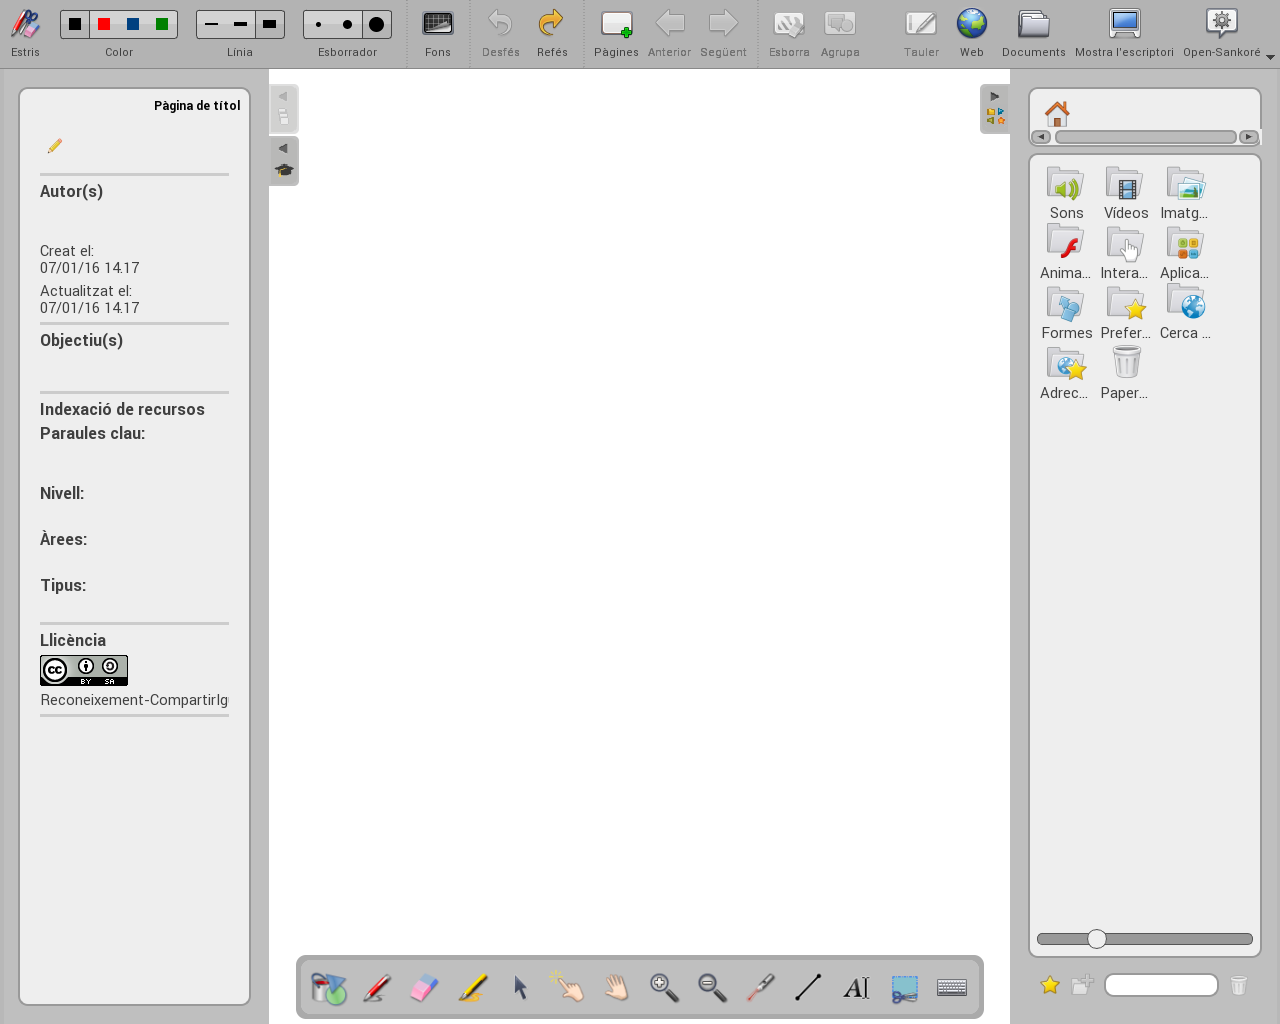Open the virtual keyboard
The height and width of the screenshot is (1024, 1280).
(x=952, y=988)
